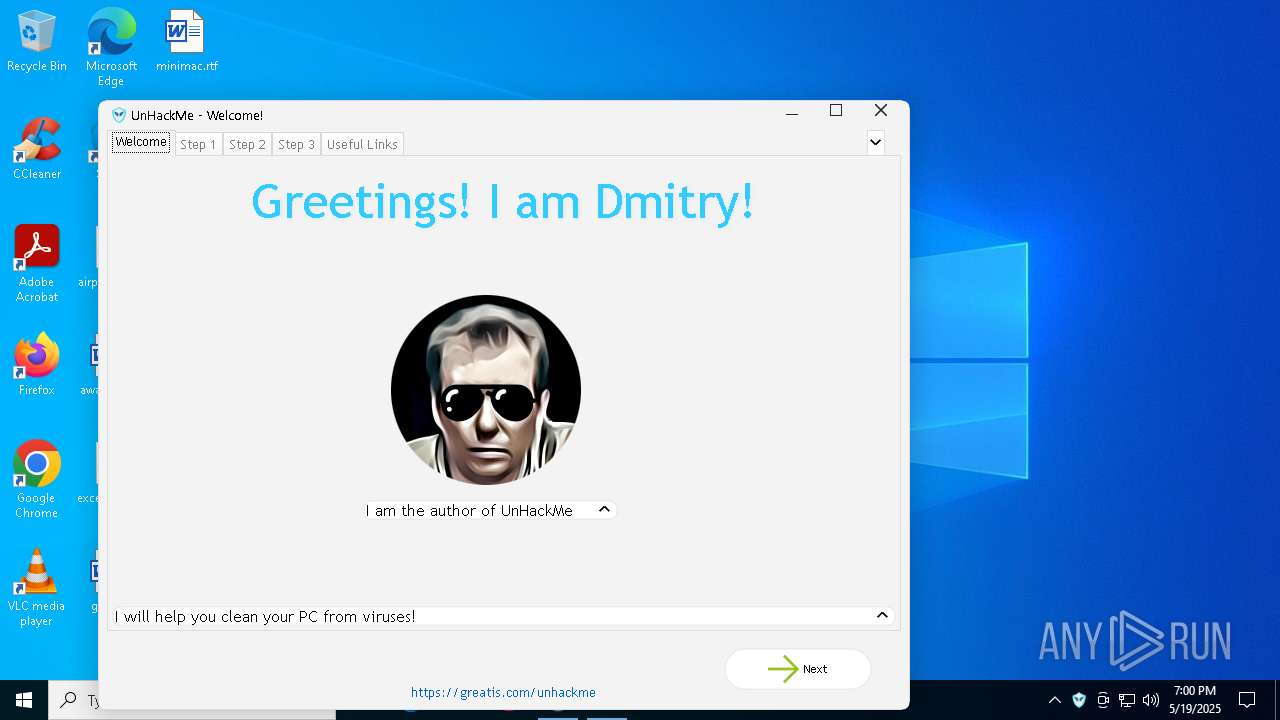The width and height of the screenshot is (1280, 720).
Task: Click the 'Greetings! I am Dmitry!' heading
Action: pyautogui.click(x=502, y=201)
